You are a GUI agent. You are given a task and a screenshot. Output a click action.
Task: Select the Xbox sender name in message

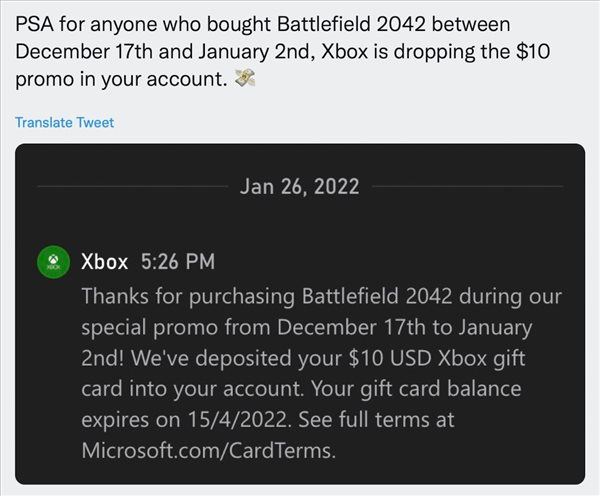point(104,262)
